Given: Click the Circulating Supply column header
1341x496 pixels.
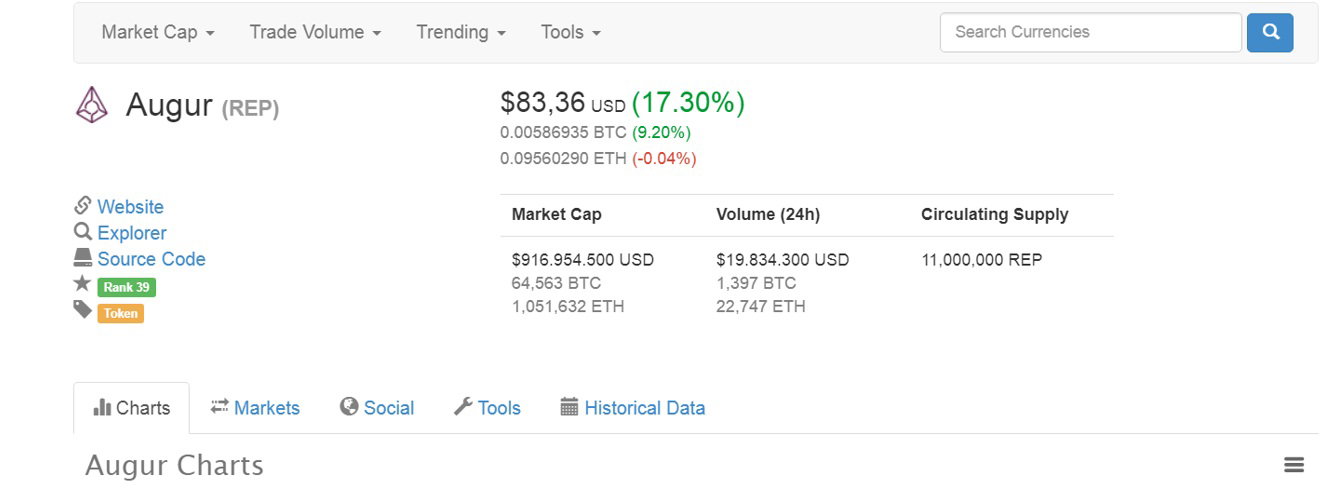Looking at the screenshot, I should 995,215.
